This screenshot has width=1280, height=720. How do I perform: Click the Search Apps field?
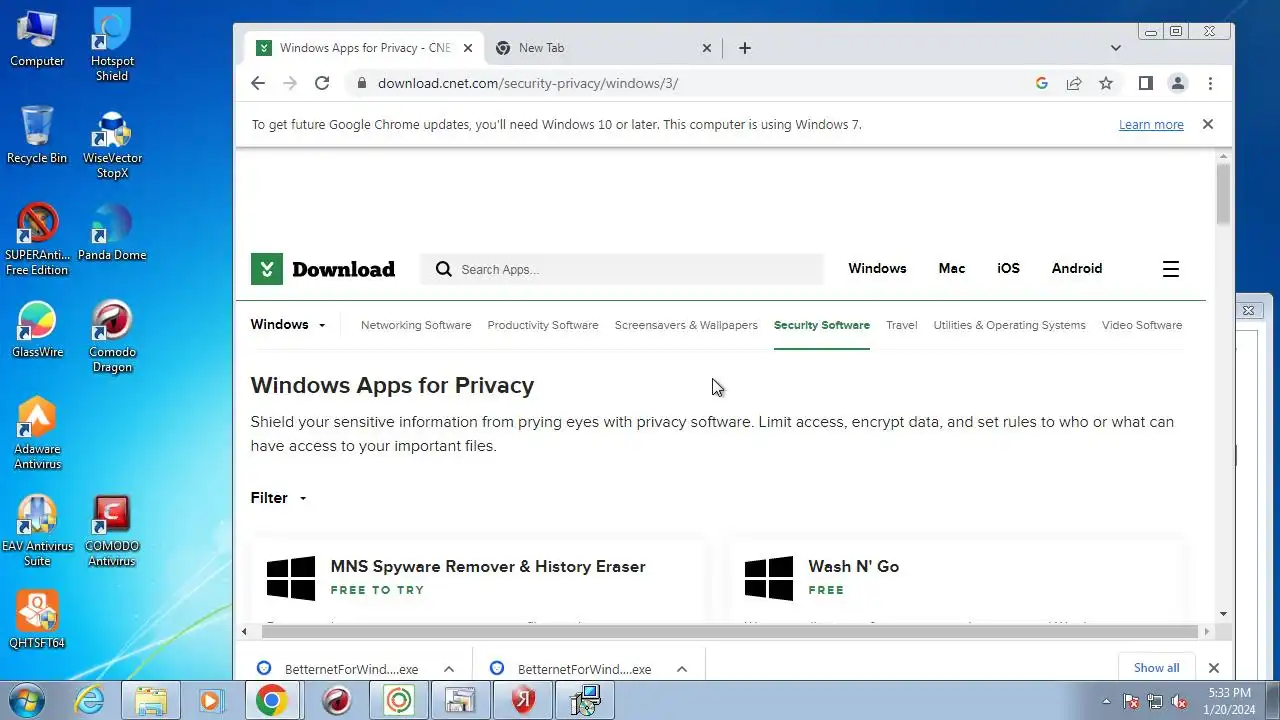pyautogui.click(x=621, y=269)
